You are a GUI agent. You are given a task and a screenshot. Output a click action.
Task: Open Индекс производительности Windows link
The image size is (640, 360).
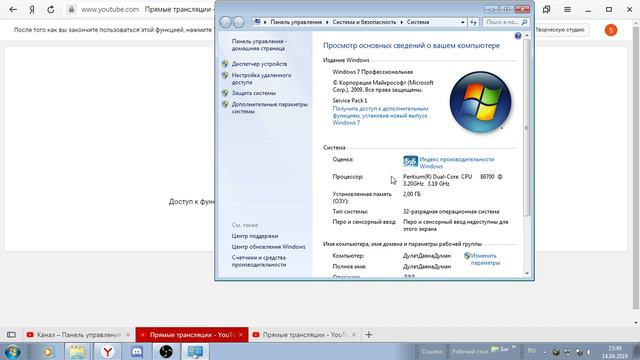(x=456, y=162)
